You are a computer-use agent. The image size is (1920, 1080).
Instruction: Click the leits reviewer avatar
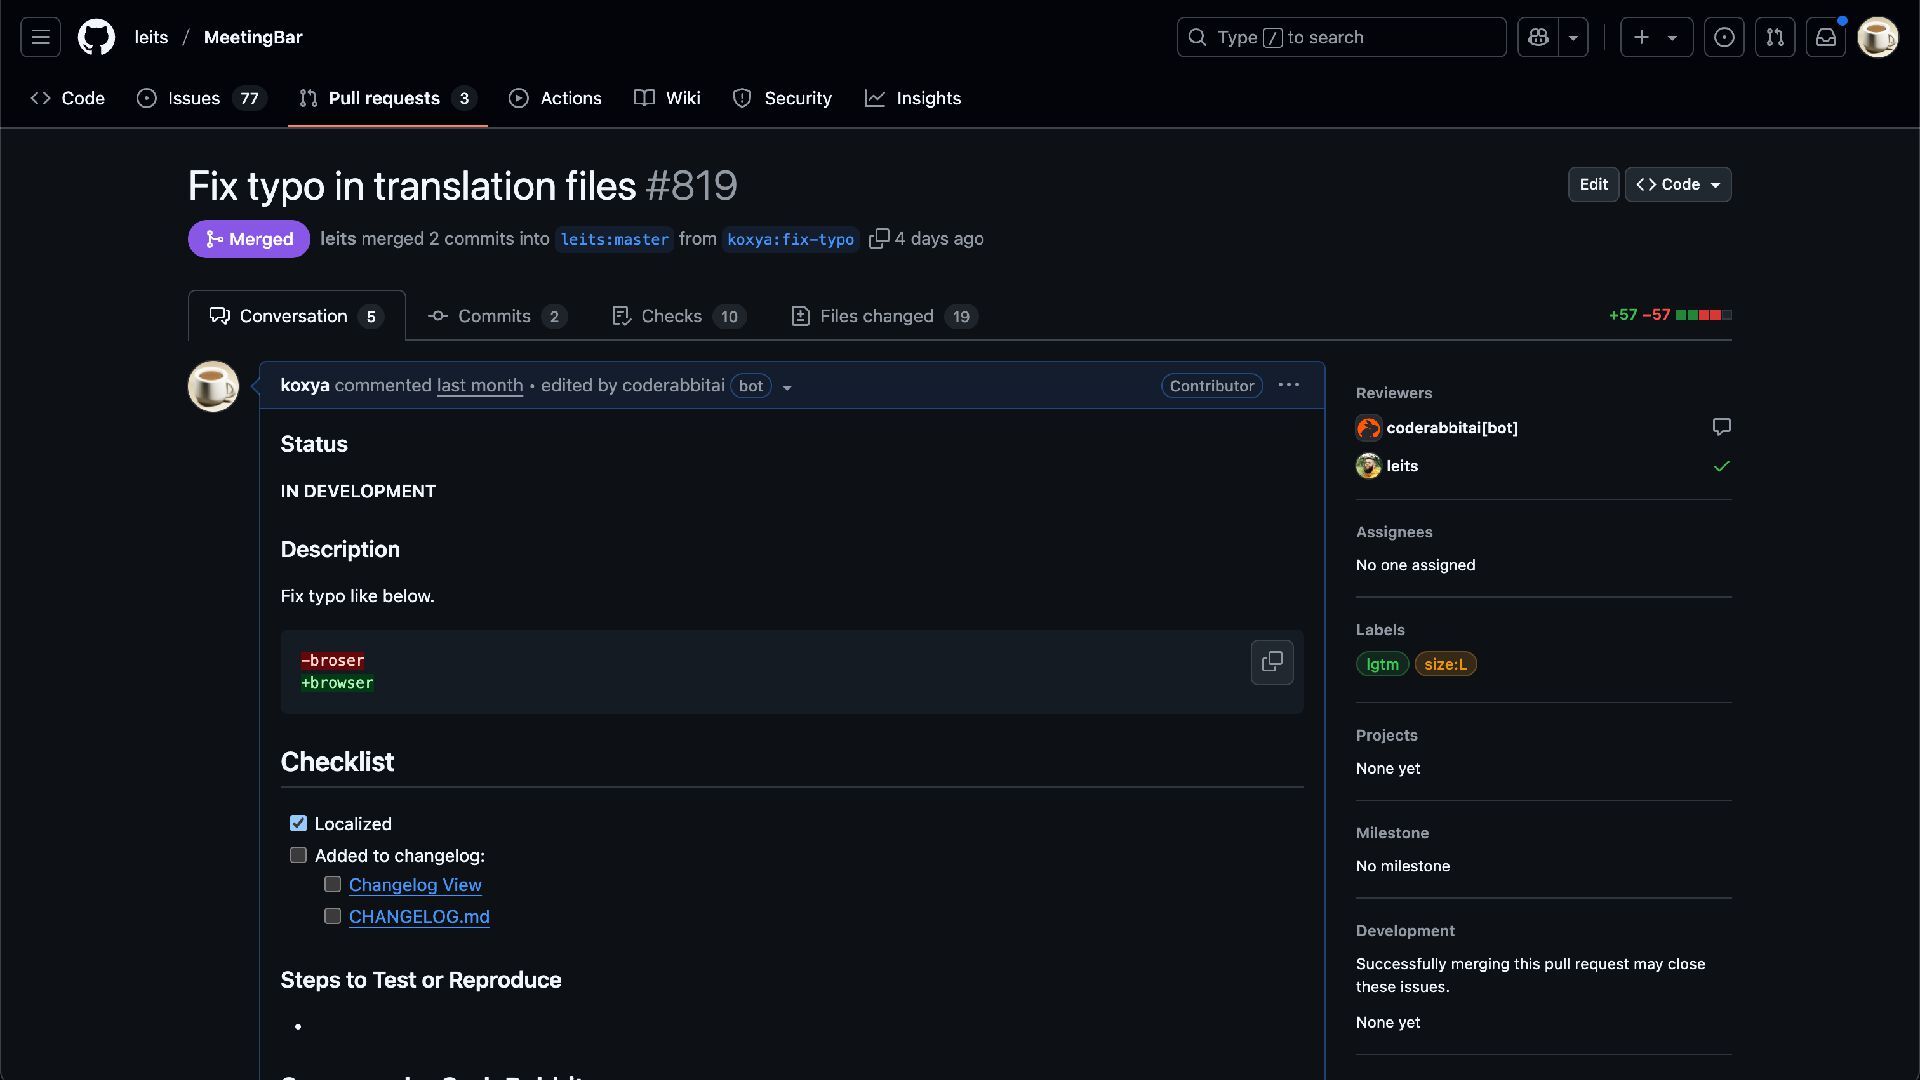[x=1368, y=466]
